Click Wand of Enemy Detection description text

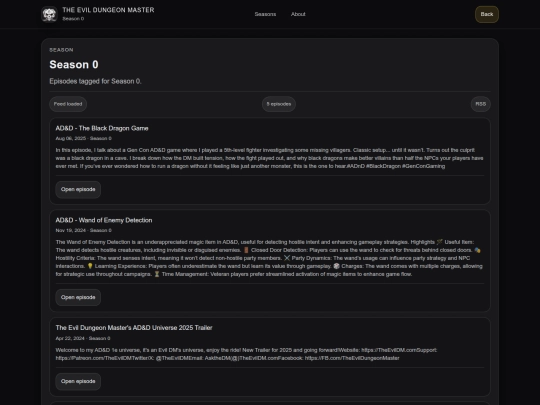(270, 258)
